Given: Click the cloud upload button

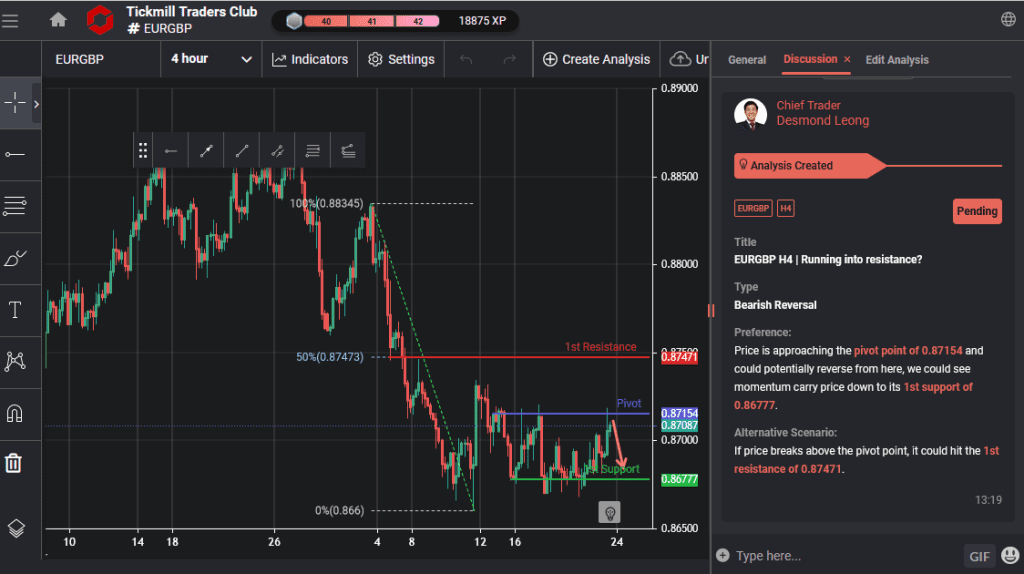Looking at the screenshot, I should coord(686,59).
